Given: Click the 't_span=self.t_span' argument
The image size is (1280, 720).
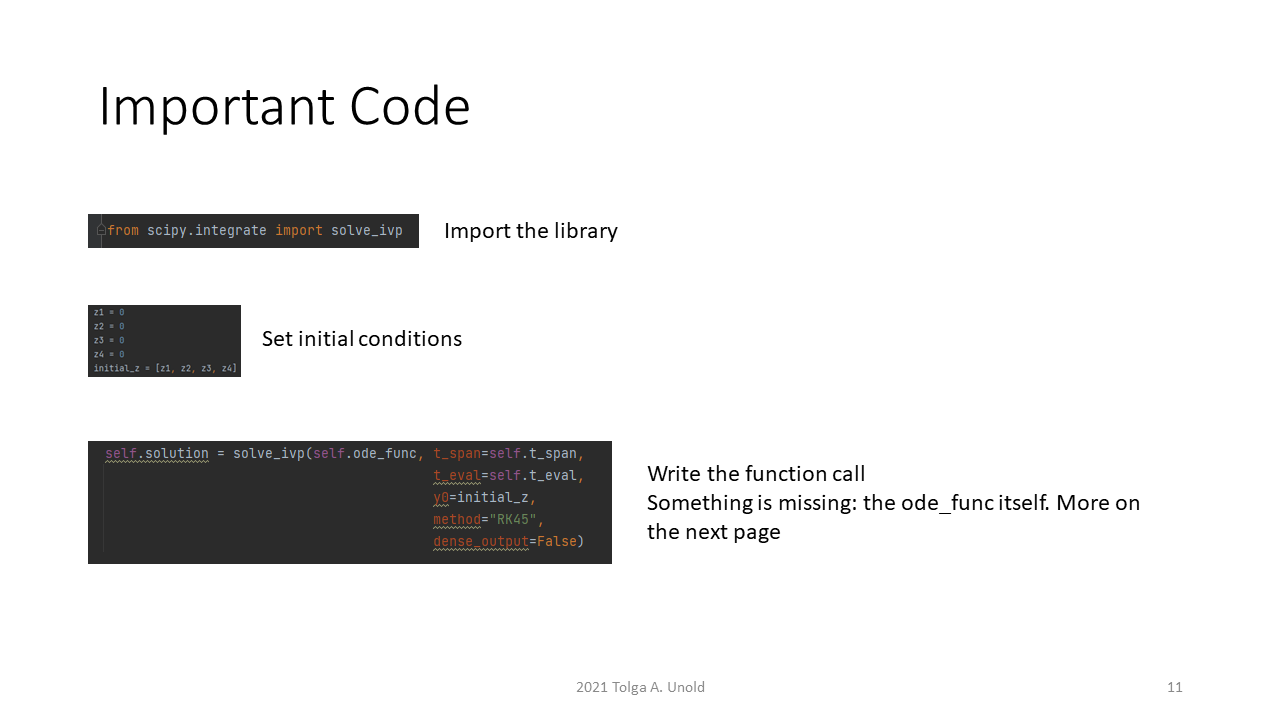Looking at the screenshot, I should 508,454.
